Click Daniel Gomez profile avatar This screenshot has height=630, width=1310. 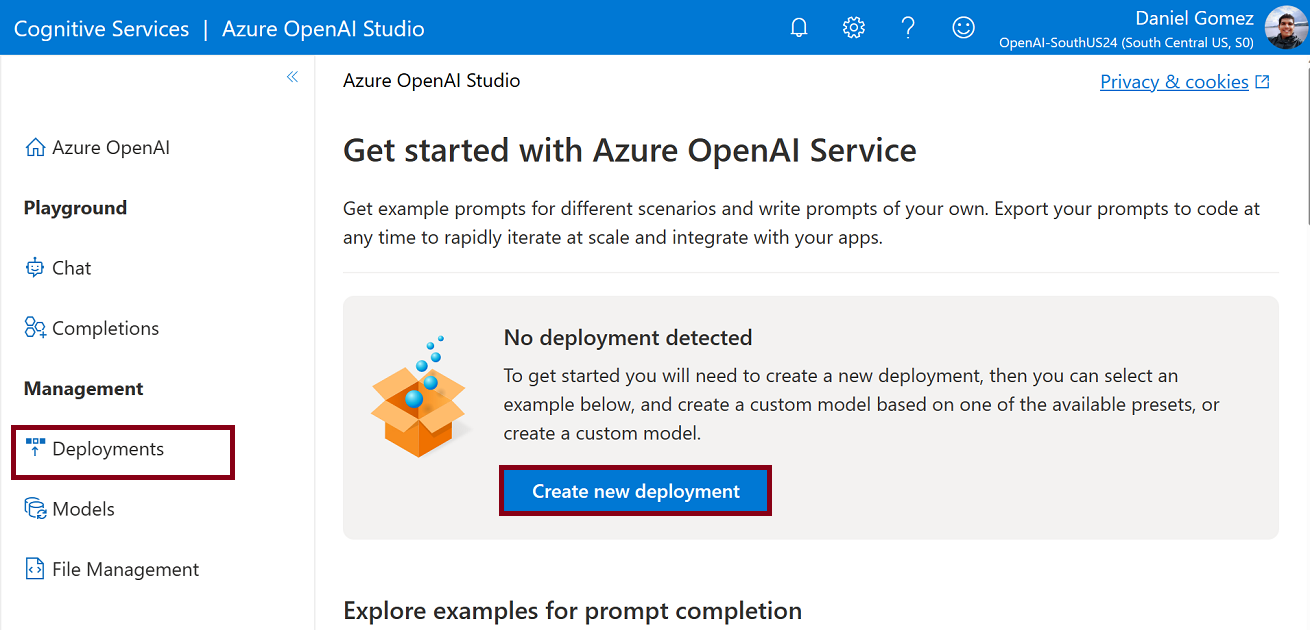(x=1284, y=28)
